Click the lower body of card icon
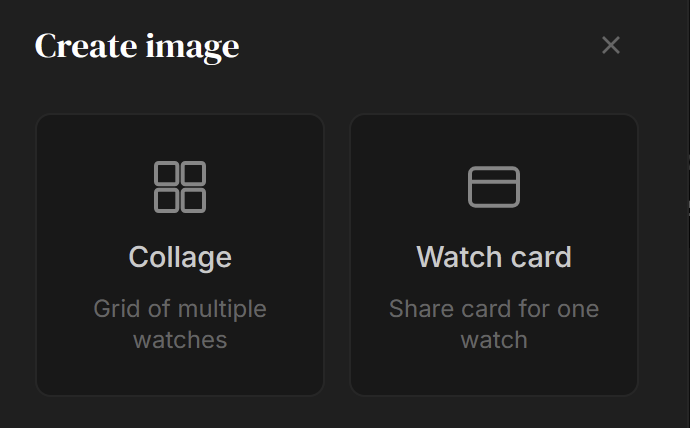This screenshot has width=690, height=428. point(494,194)
